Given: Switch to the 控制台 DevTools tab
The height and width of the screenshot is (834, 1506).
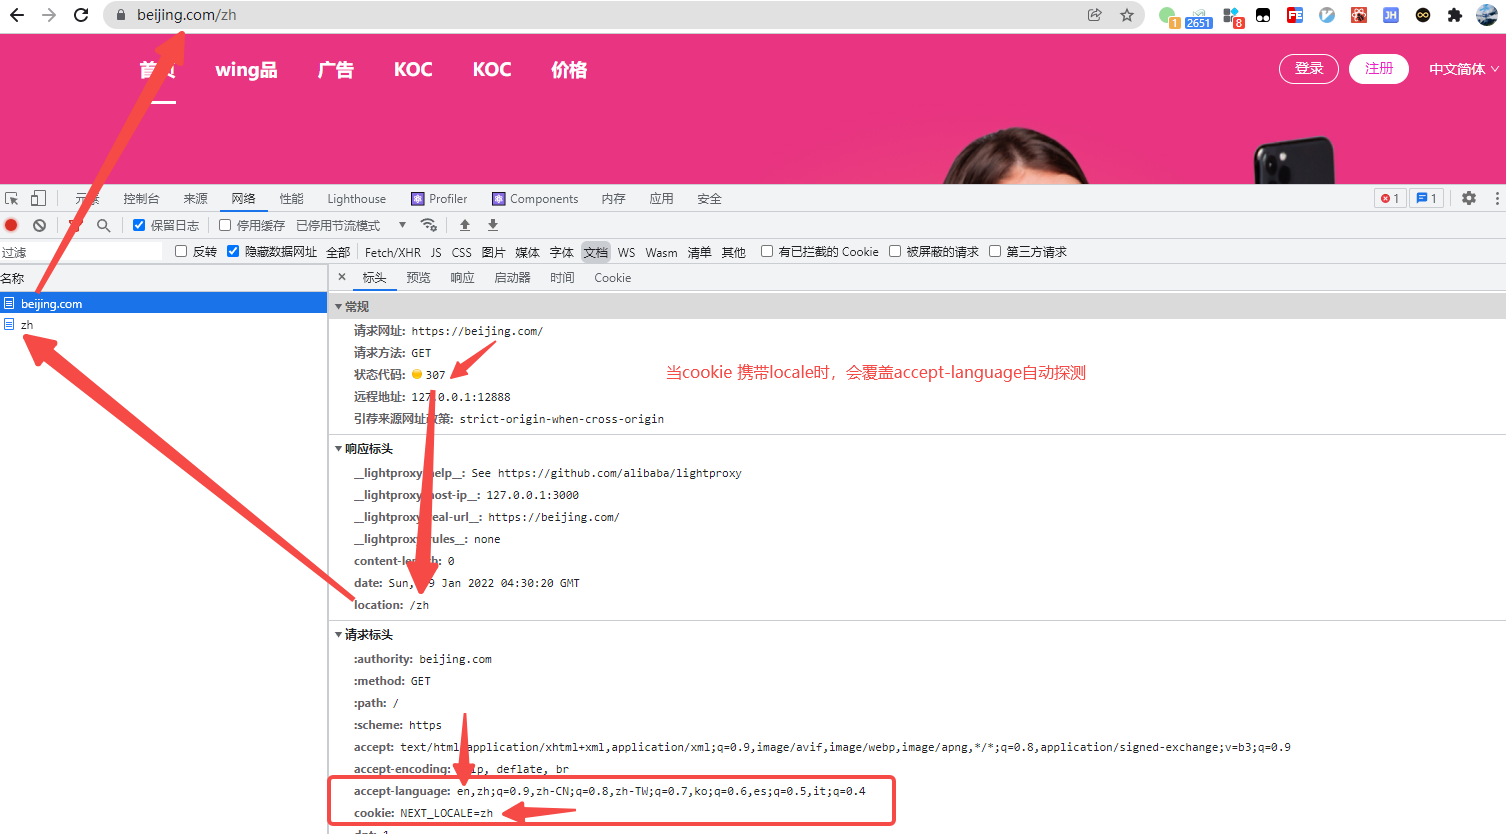Looking at the screenshot, I should coord(141,198).
